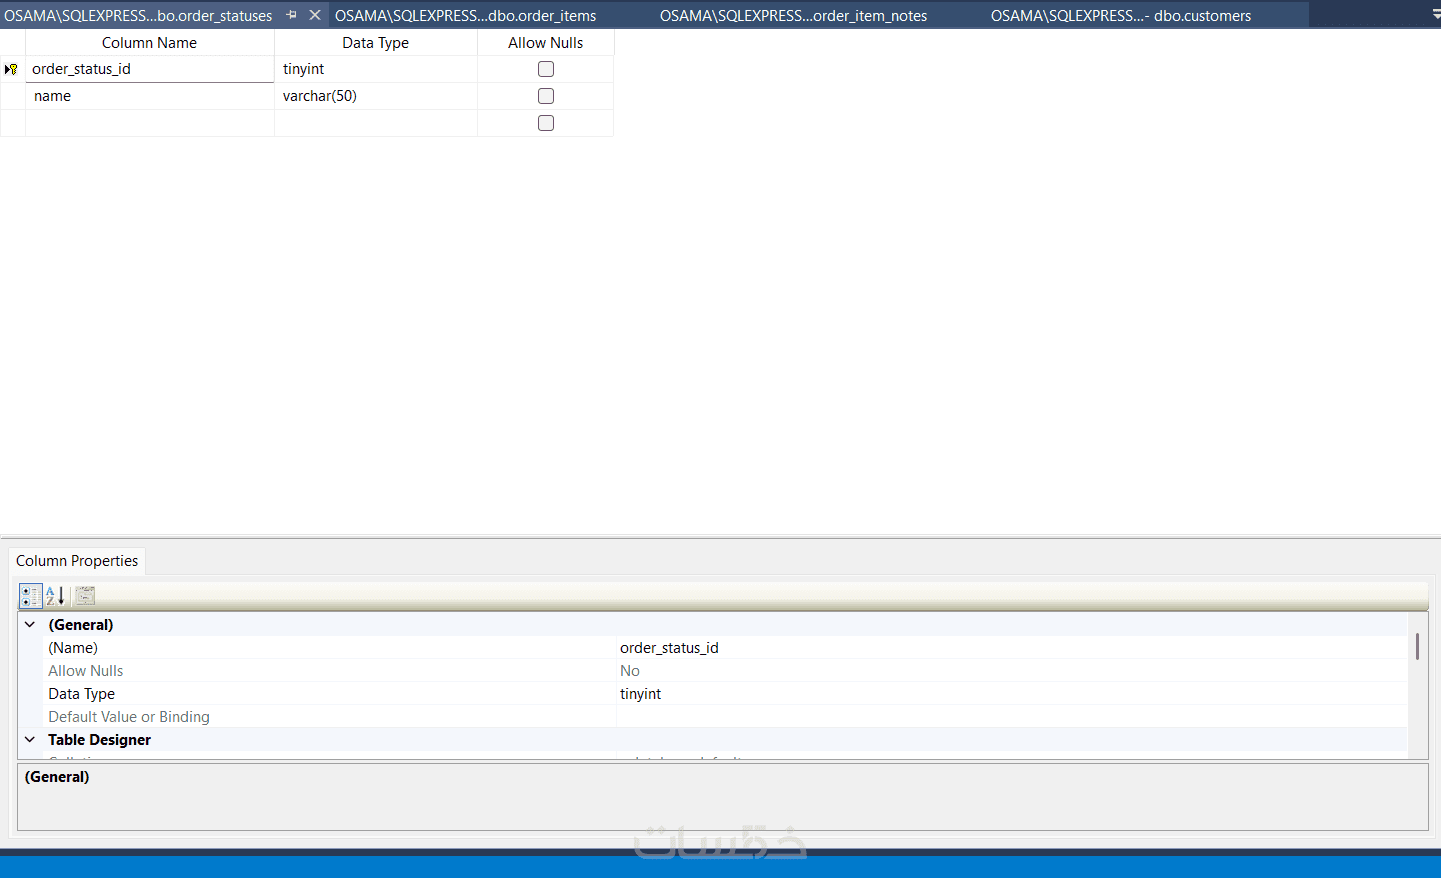Switch to the dbo.customers tab

coord(1120,15)
